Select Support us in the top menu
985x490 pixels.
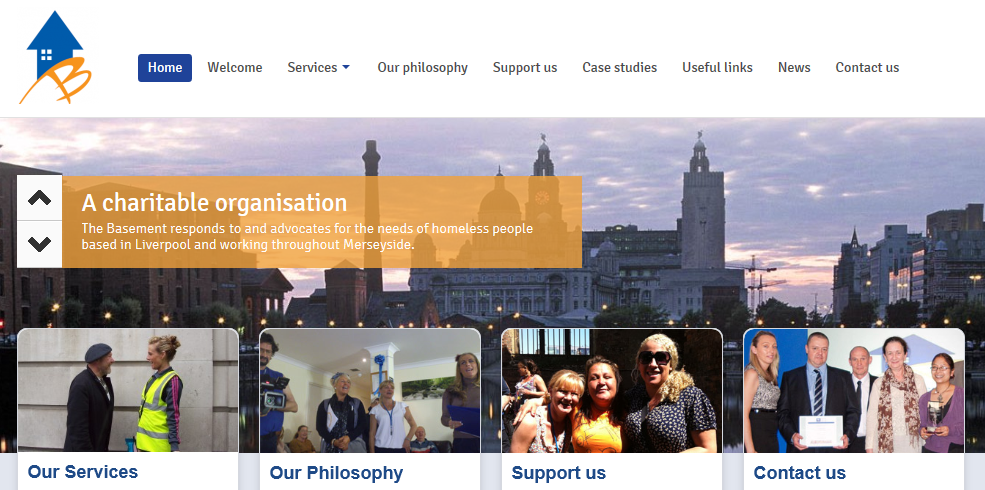point(525,68)
